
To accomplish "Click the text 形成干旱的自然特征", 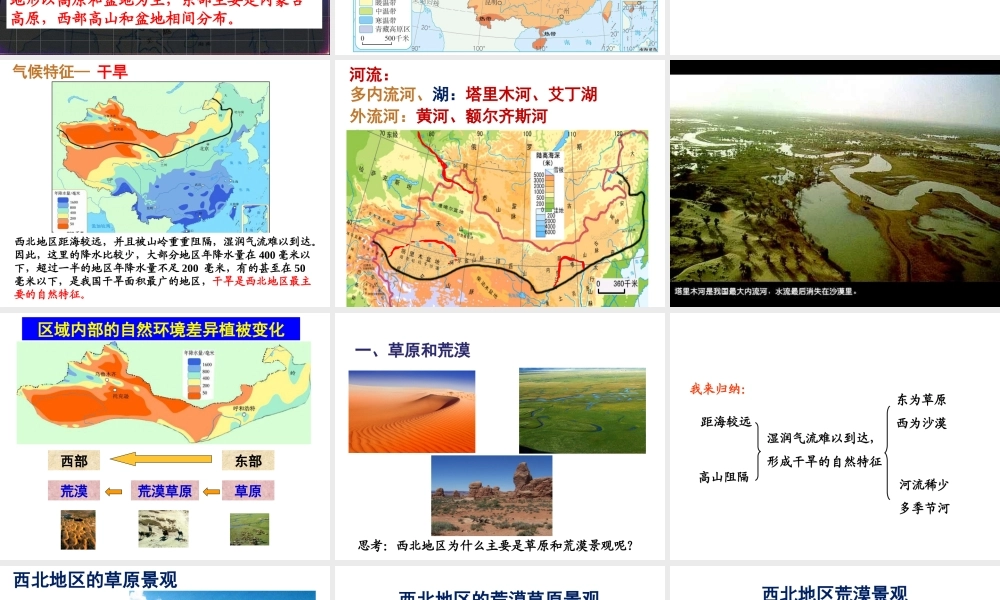I will point(824,461).
